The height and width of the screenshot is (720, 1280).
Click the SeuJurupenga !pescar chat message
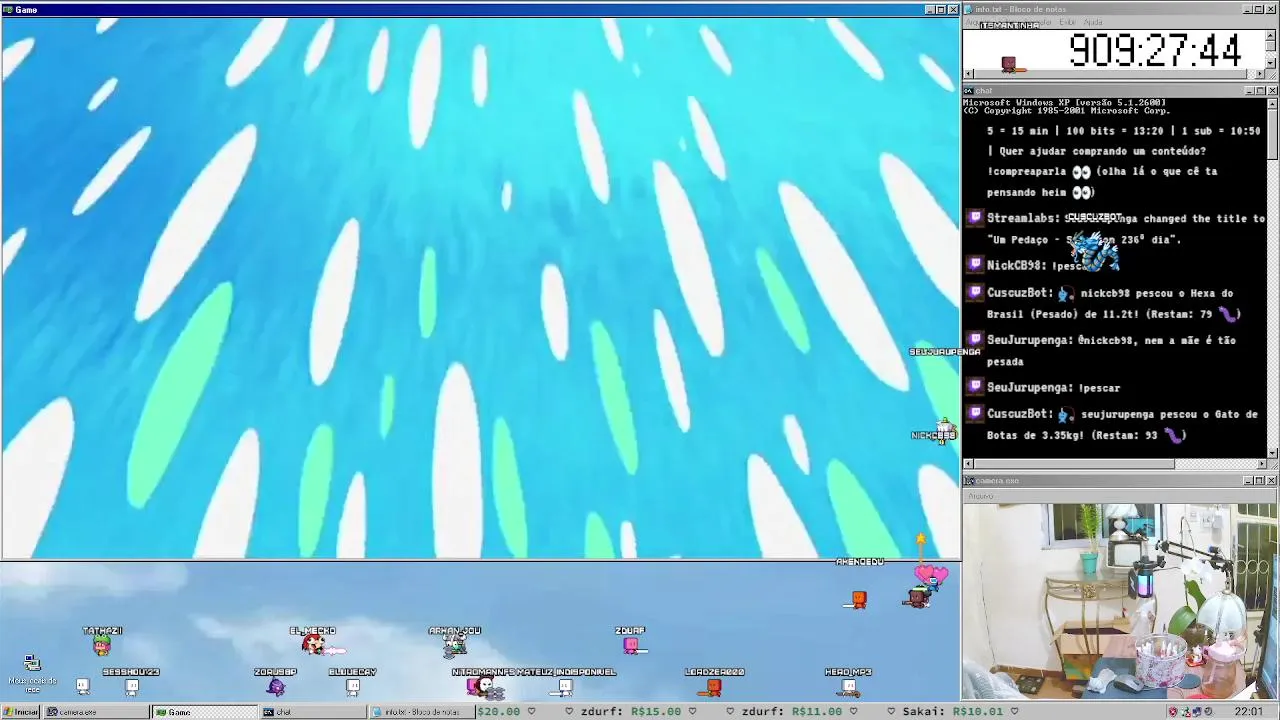[1053, 387]
